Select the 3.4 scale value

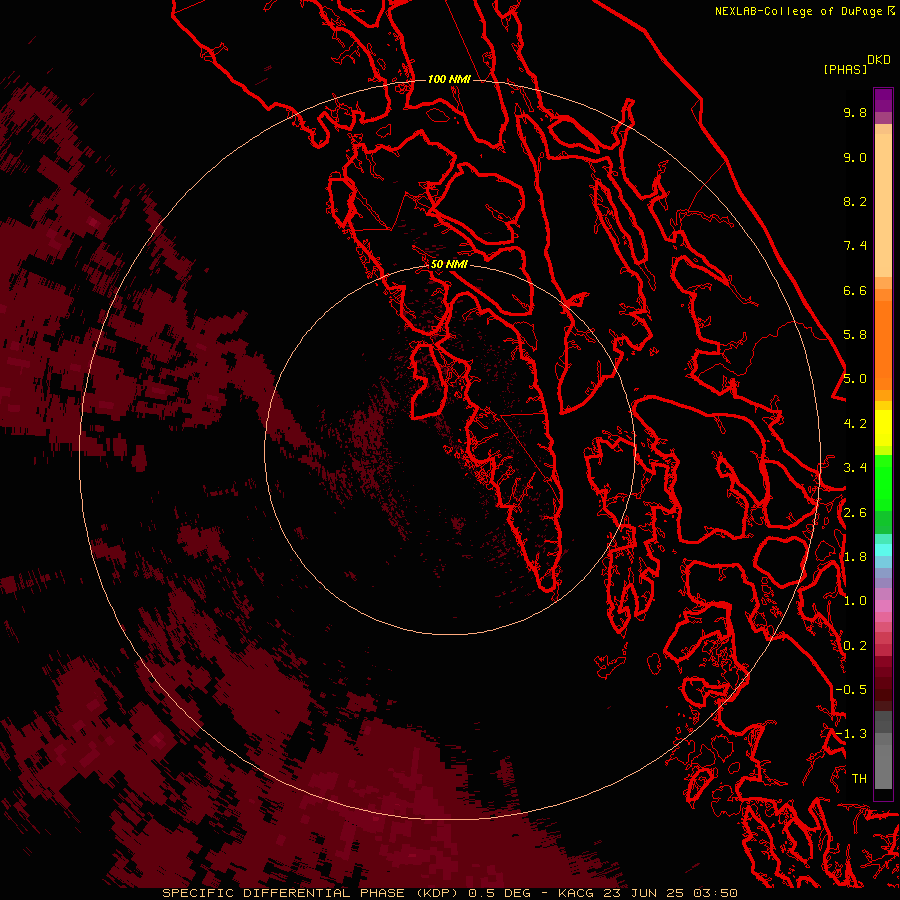pos(855,468)
